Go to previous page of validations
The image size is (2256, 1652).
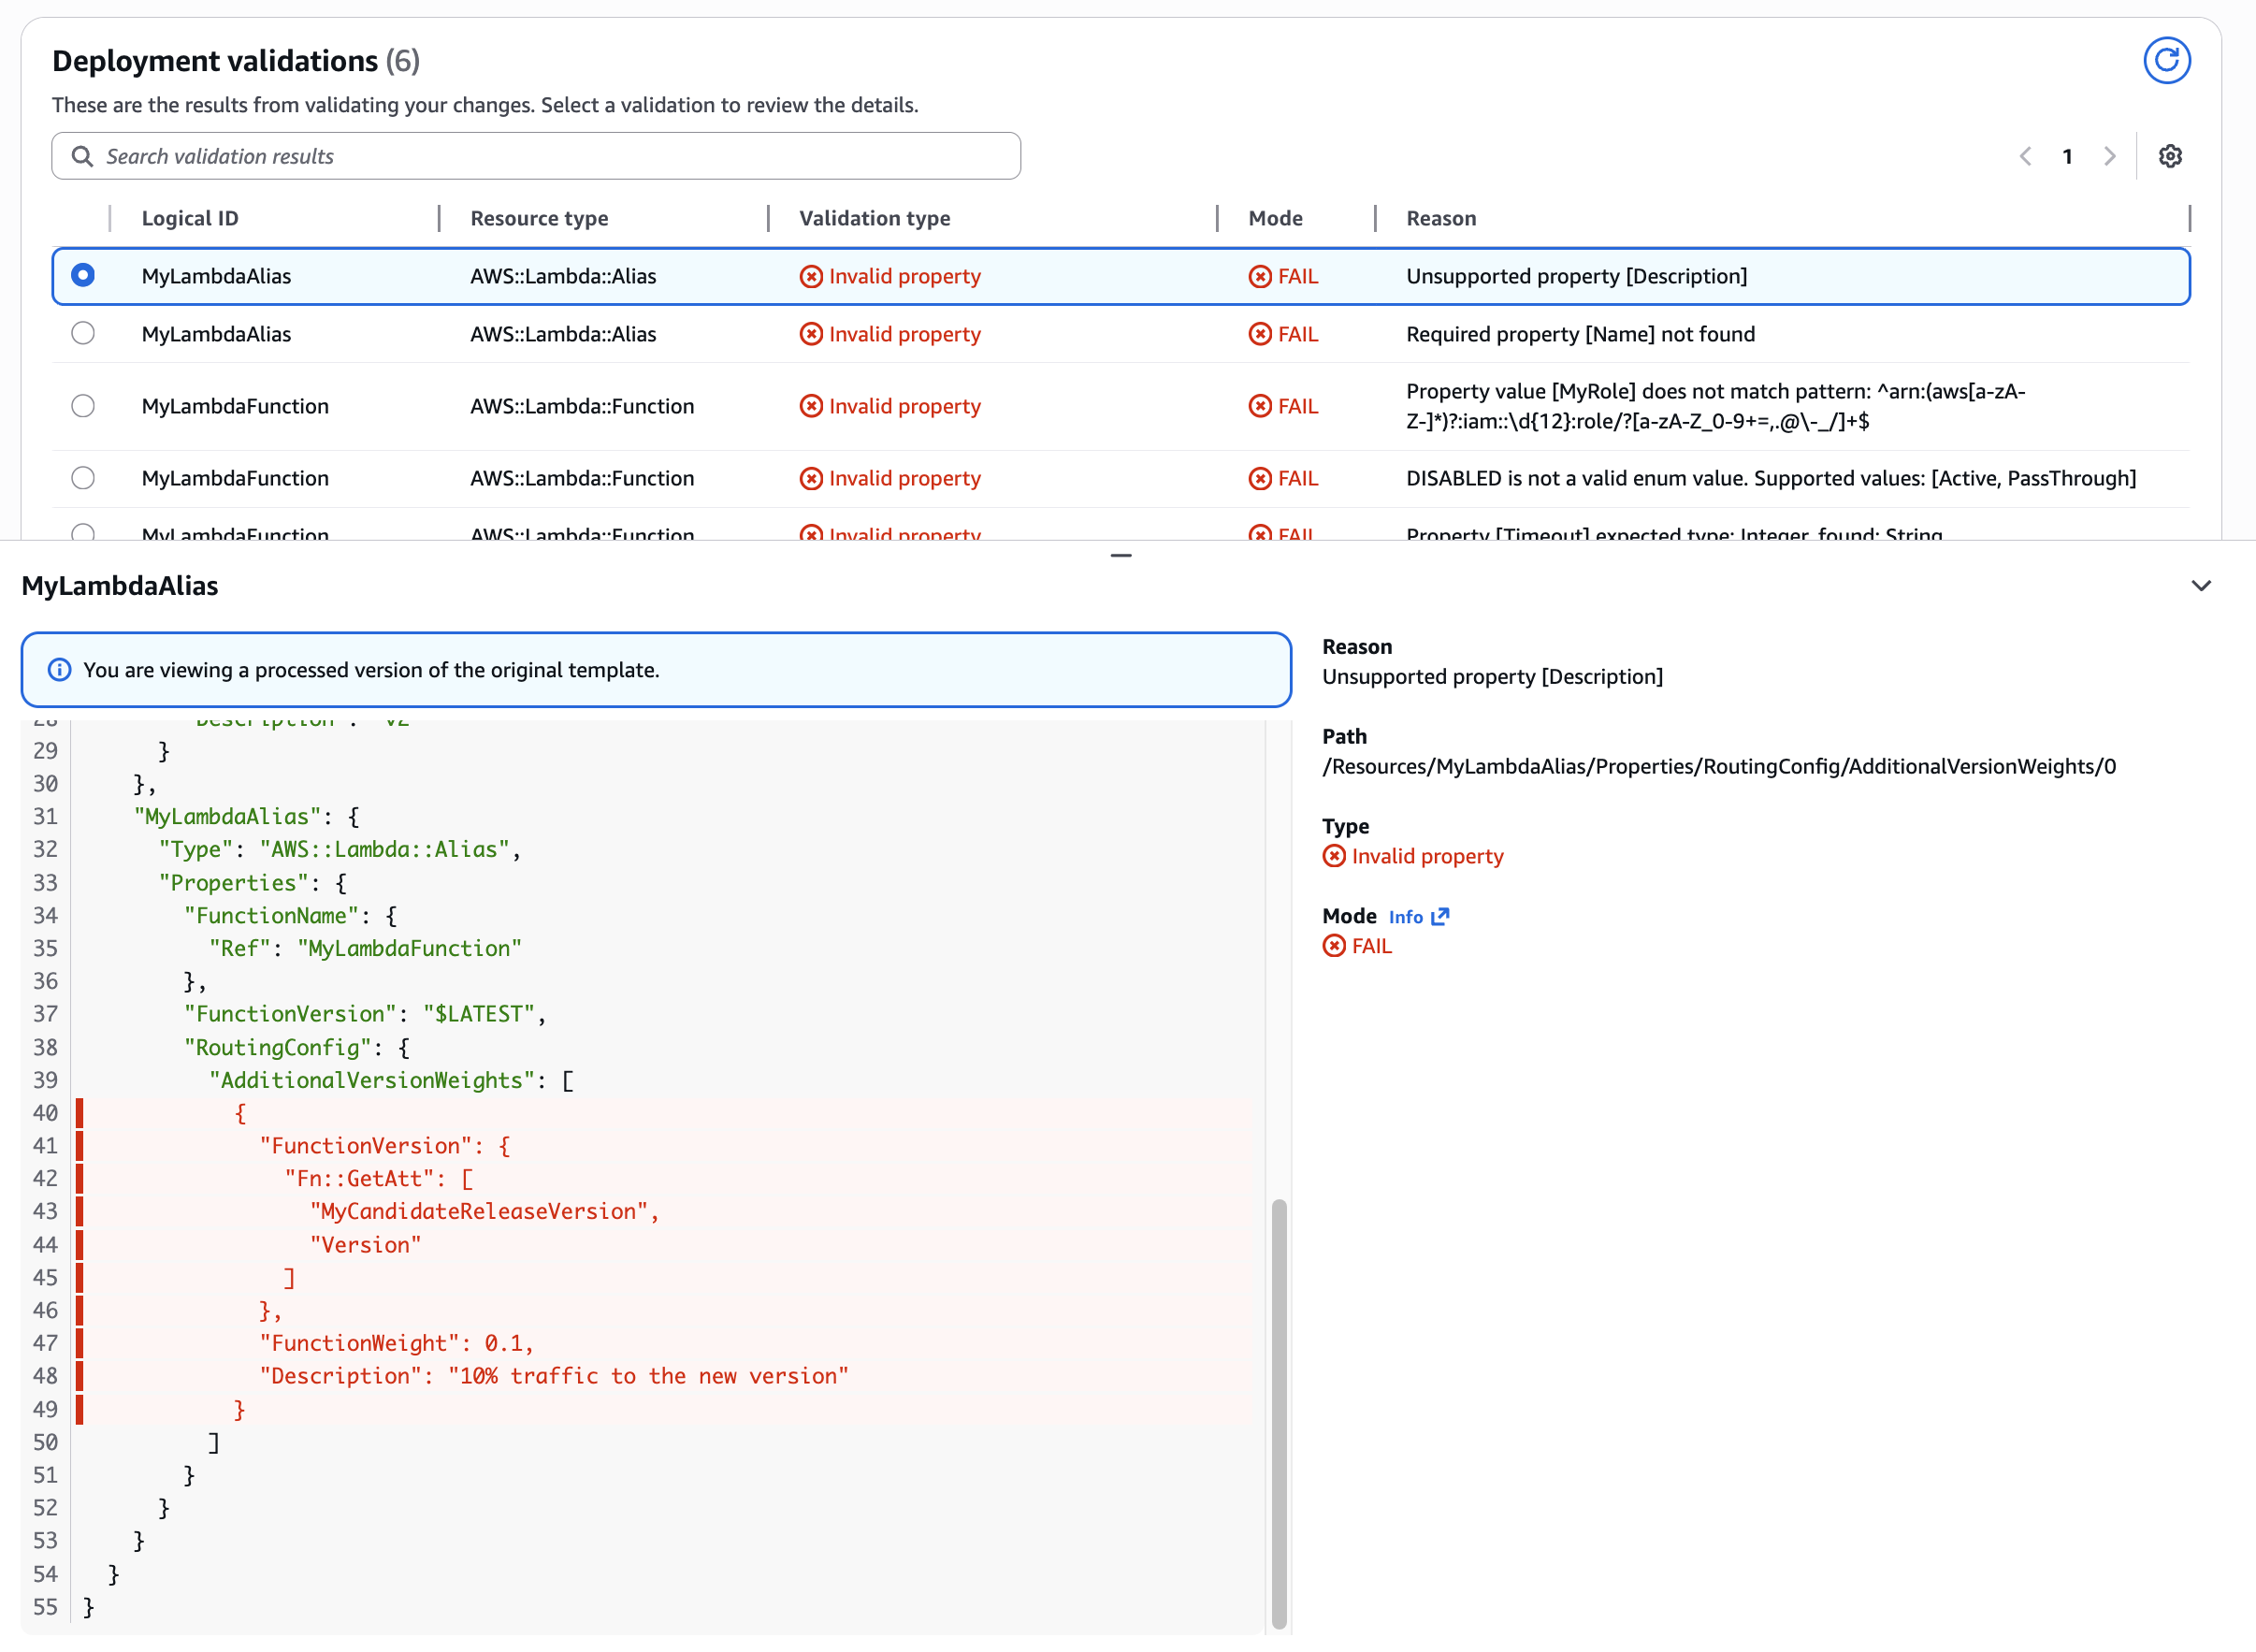2026,156
